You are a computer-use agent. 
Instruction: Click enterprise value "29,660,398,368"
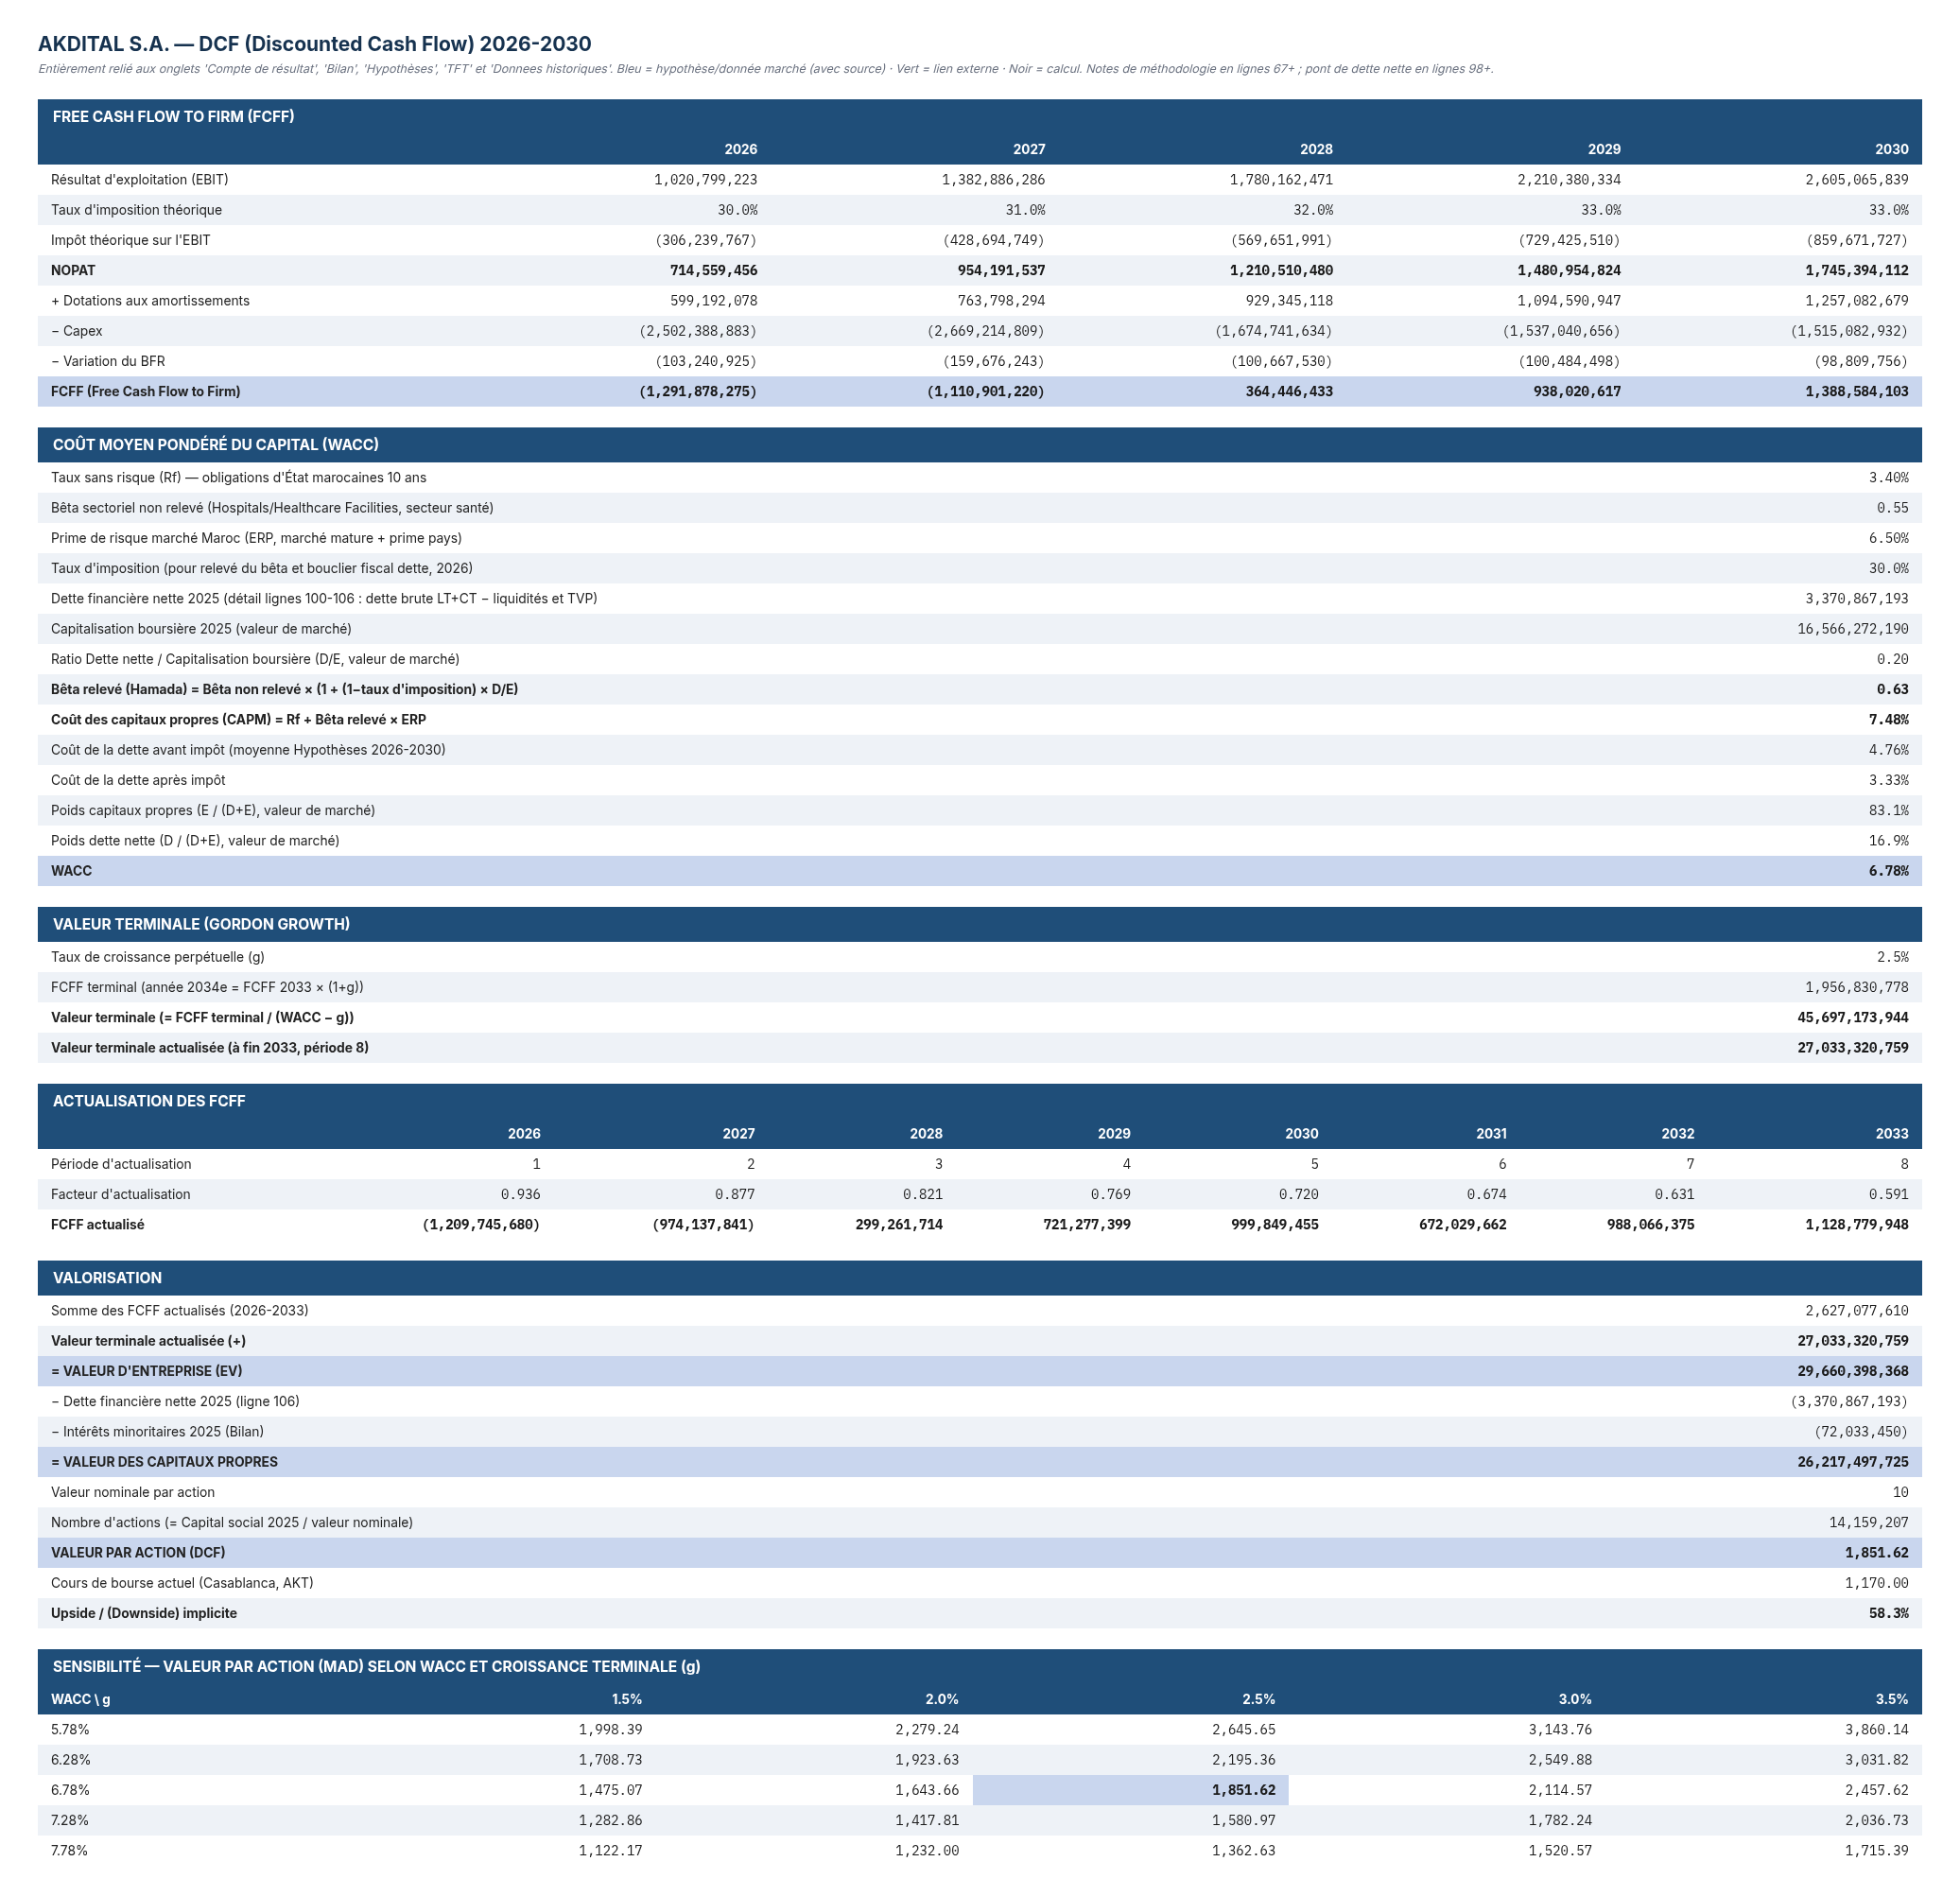[1852, 1371]
